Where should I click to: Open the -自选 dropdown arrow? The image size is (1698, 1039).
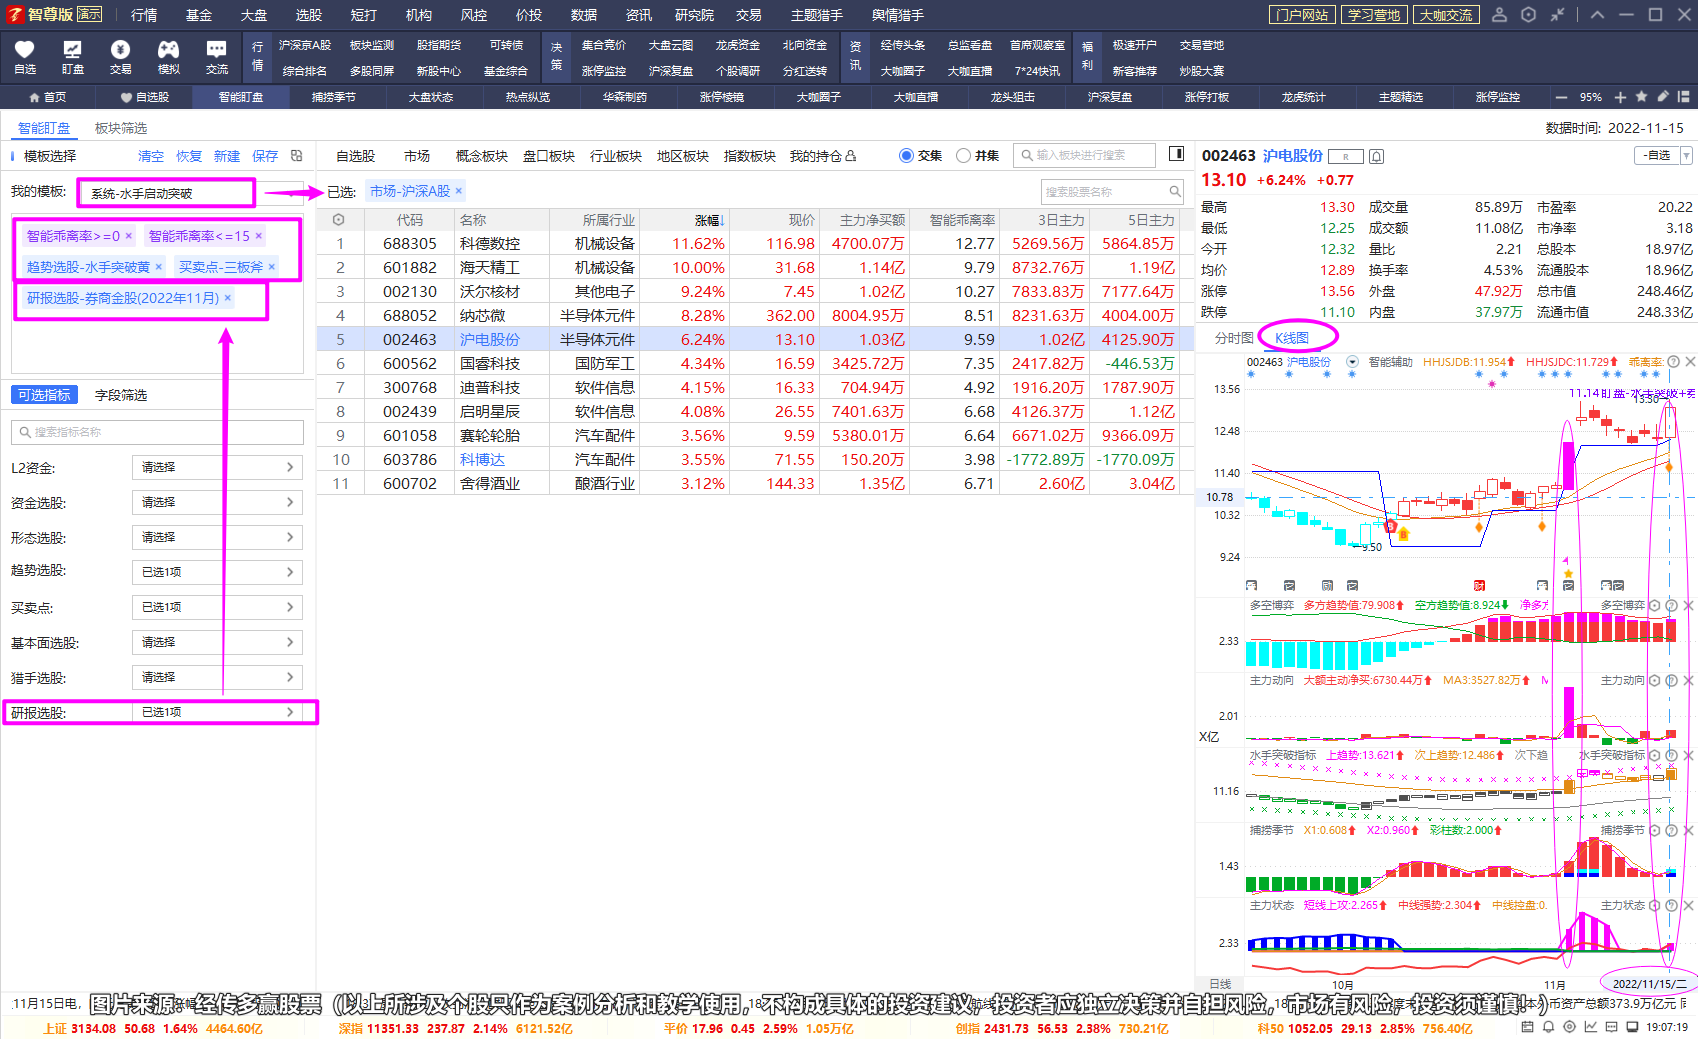(1686, 156)
